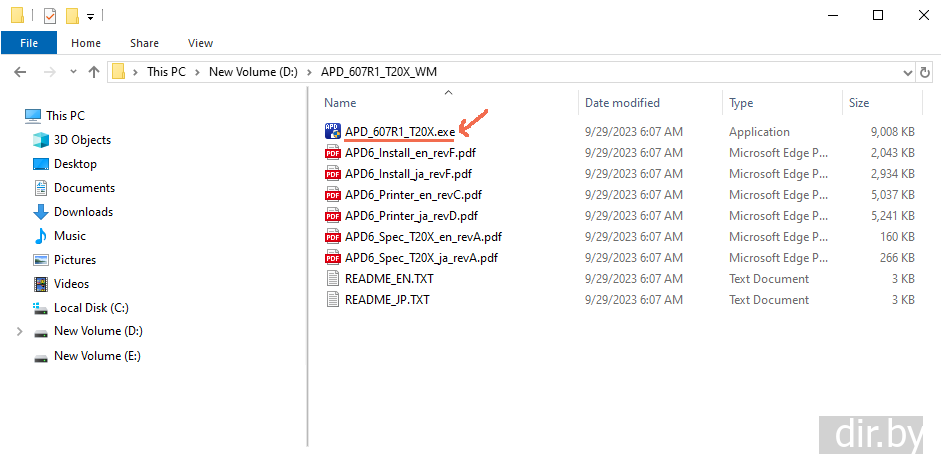Click the 3D Objects cube icon

(x=40, y=140)
